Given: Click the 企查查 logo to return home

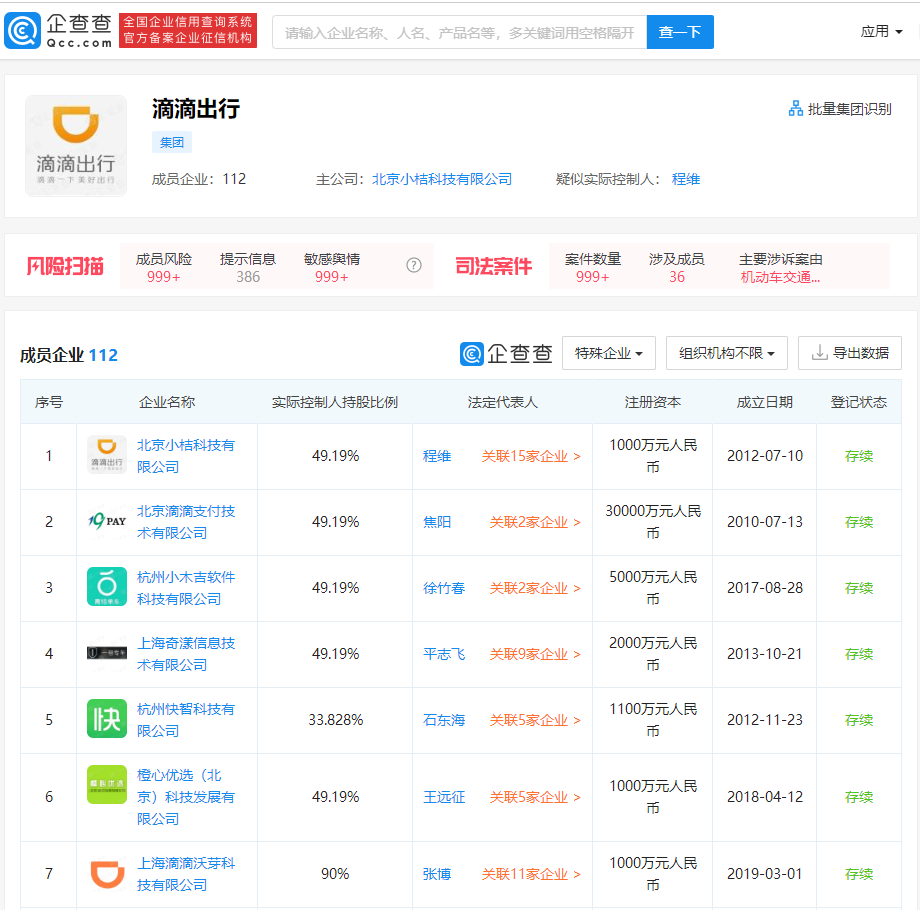Looking at the screenshot, I should pos(62,31).
